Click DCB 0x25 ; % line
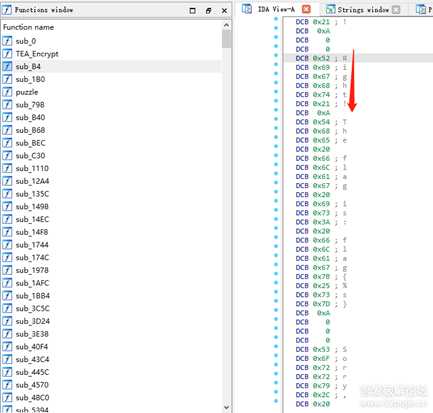 point(321,286)
